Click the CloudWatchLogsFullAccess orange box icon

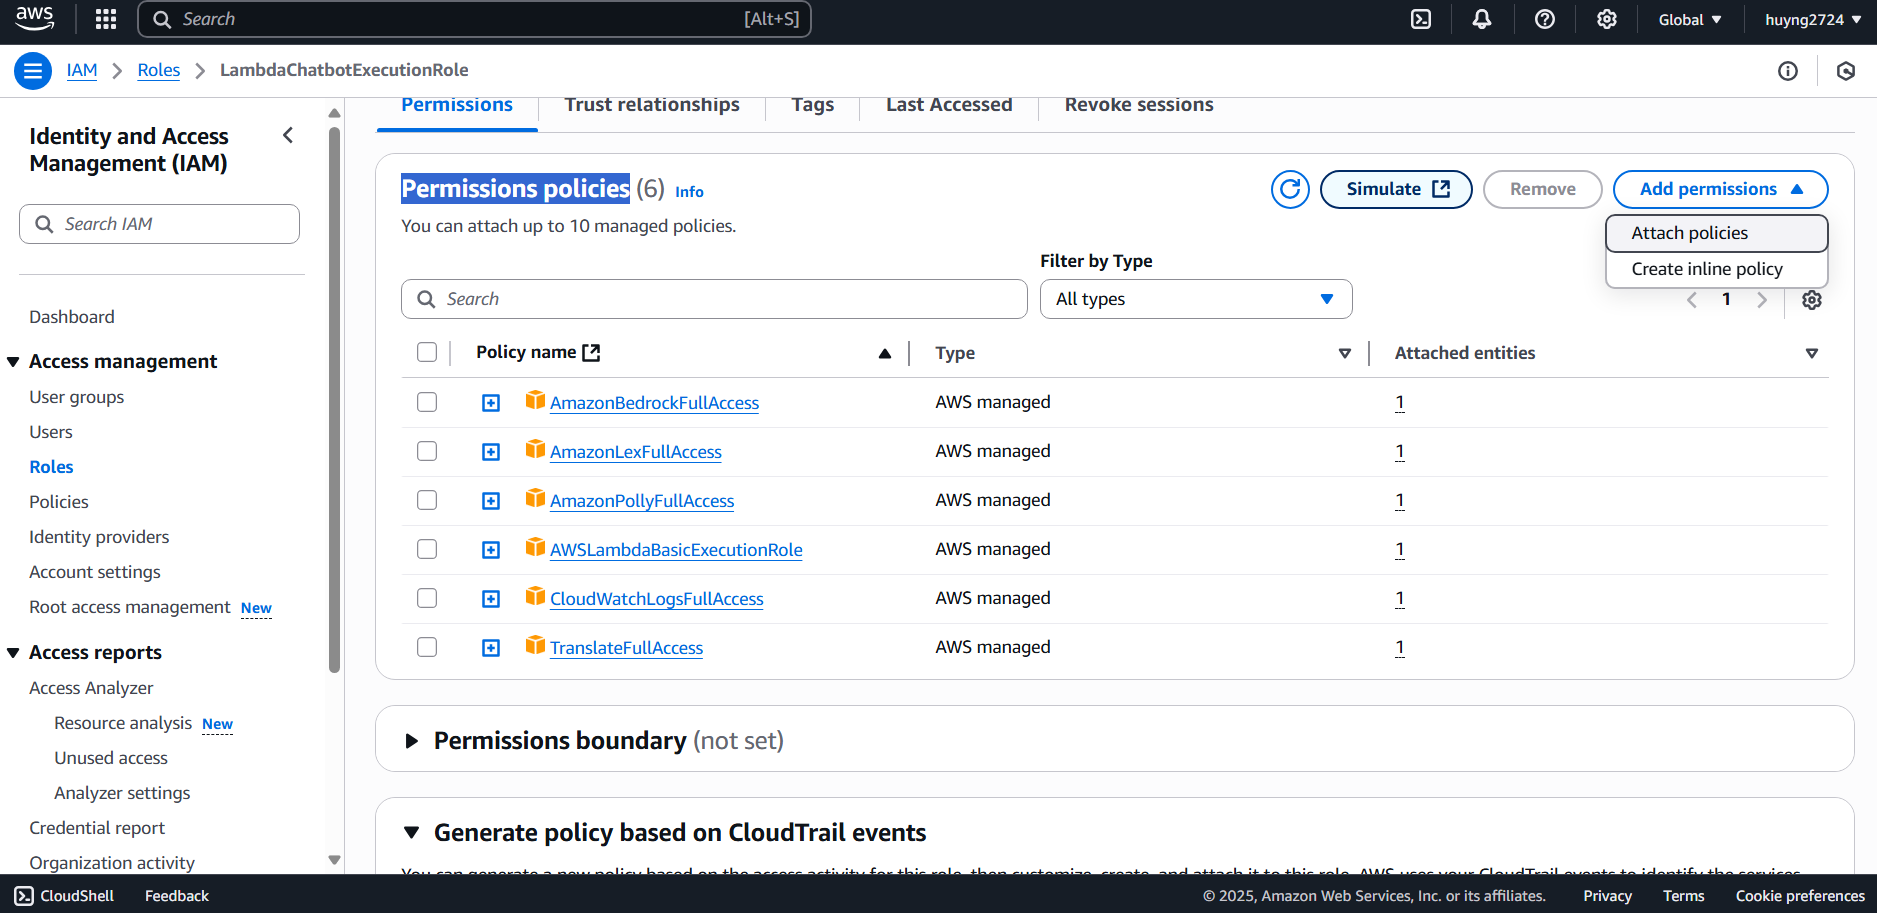pos(535,596)
